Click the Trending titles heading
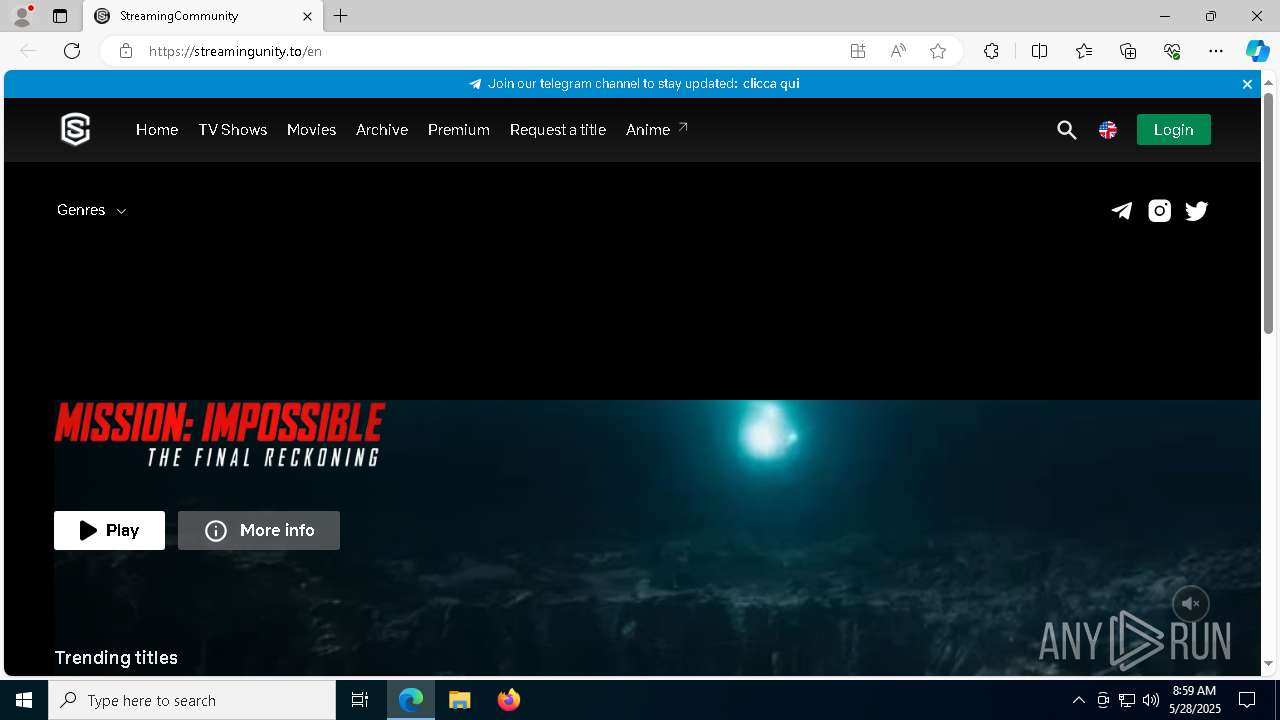This screenshot has height=720, width=1280. pos(116,658)
